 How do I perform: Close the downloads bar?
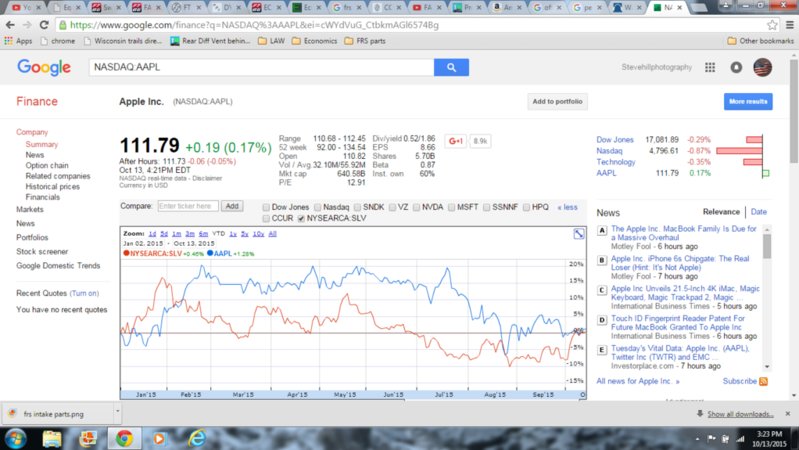pos(788,414)
